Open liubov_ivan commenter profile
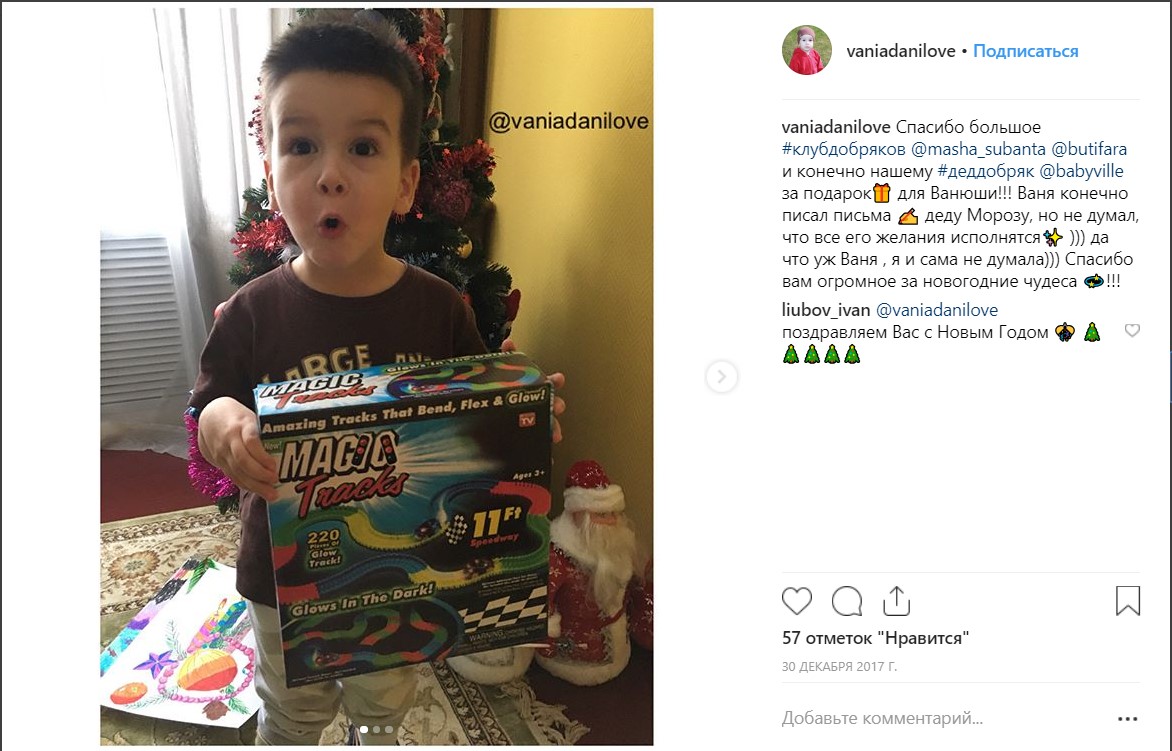The width and height of the screenshot is (1172, 751). tap(826, 309)
